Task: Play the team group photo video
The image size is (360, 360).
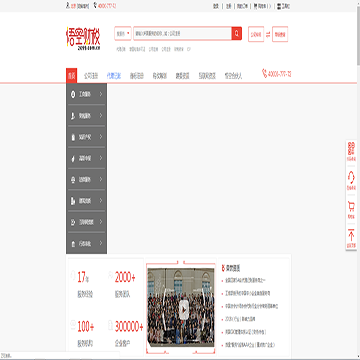Action: tap(184, 310)
